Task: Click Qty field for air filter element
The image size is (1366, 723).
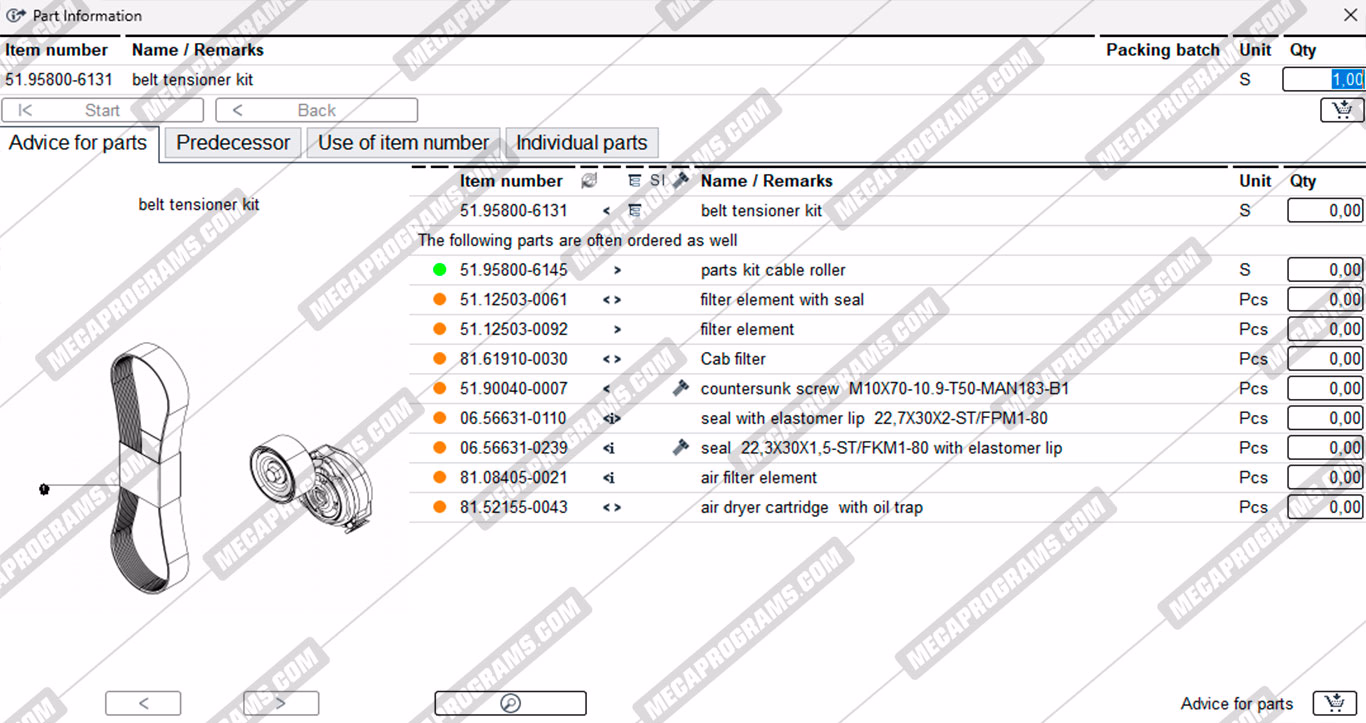Action: pos(1325,478)
